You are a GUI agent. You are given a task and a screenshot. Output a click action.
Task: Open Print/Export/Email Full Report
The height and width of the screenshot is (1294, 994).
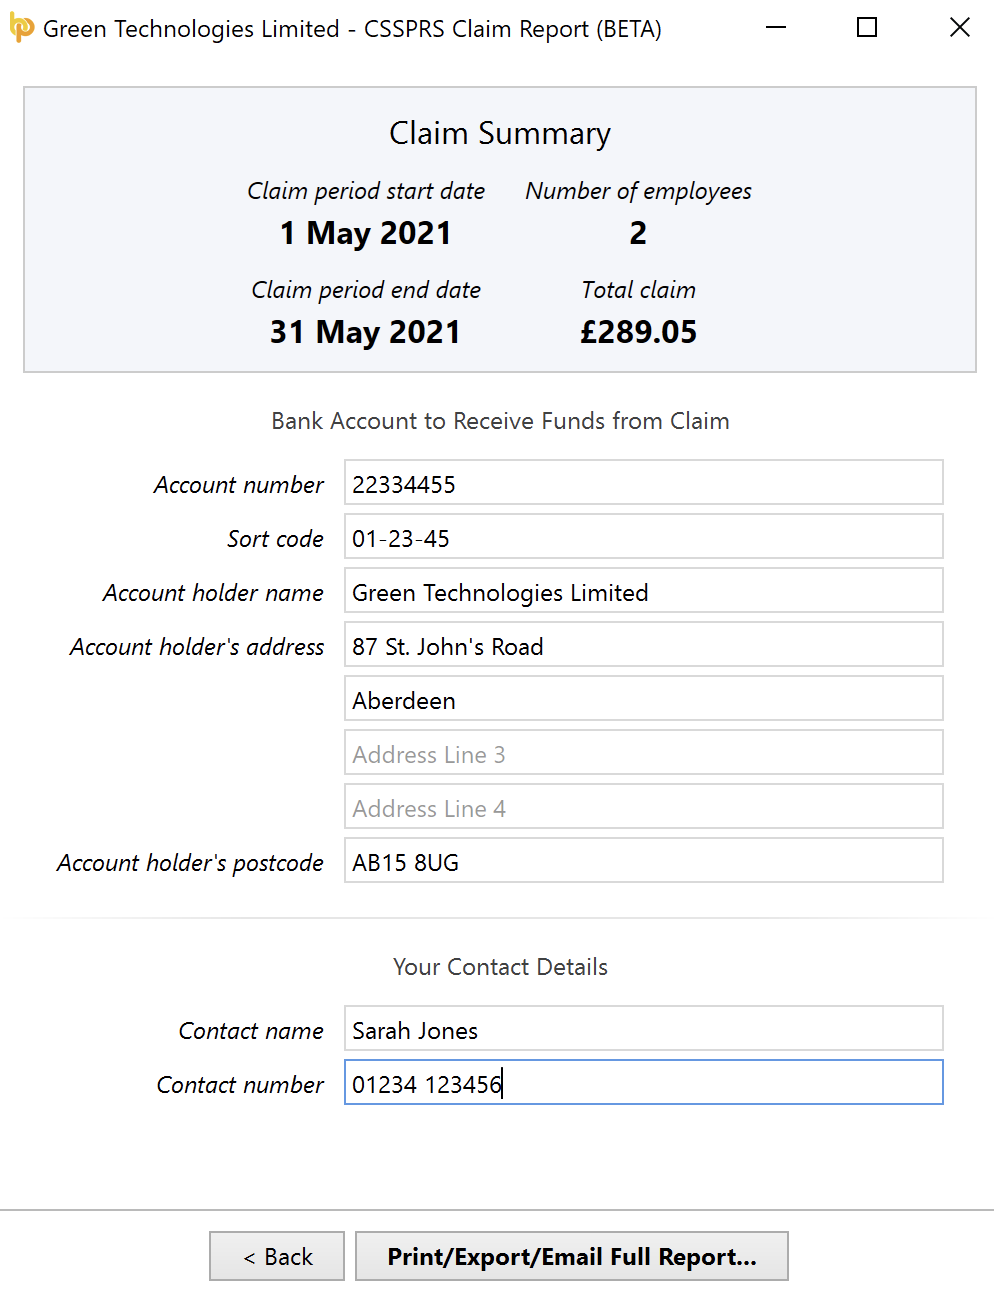point(572,1257)
